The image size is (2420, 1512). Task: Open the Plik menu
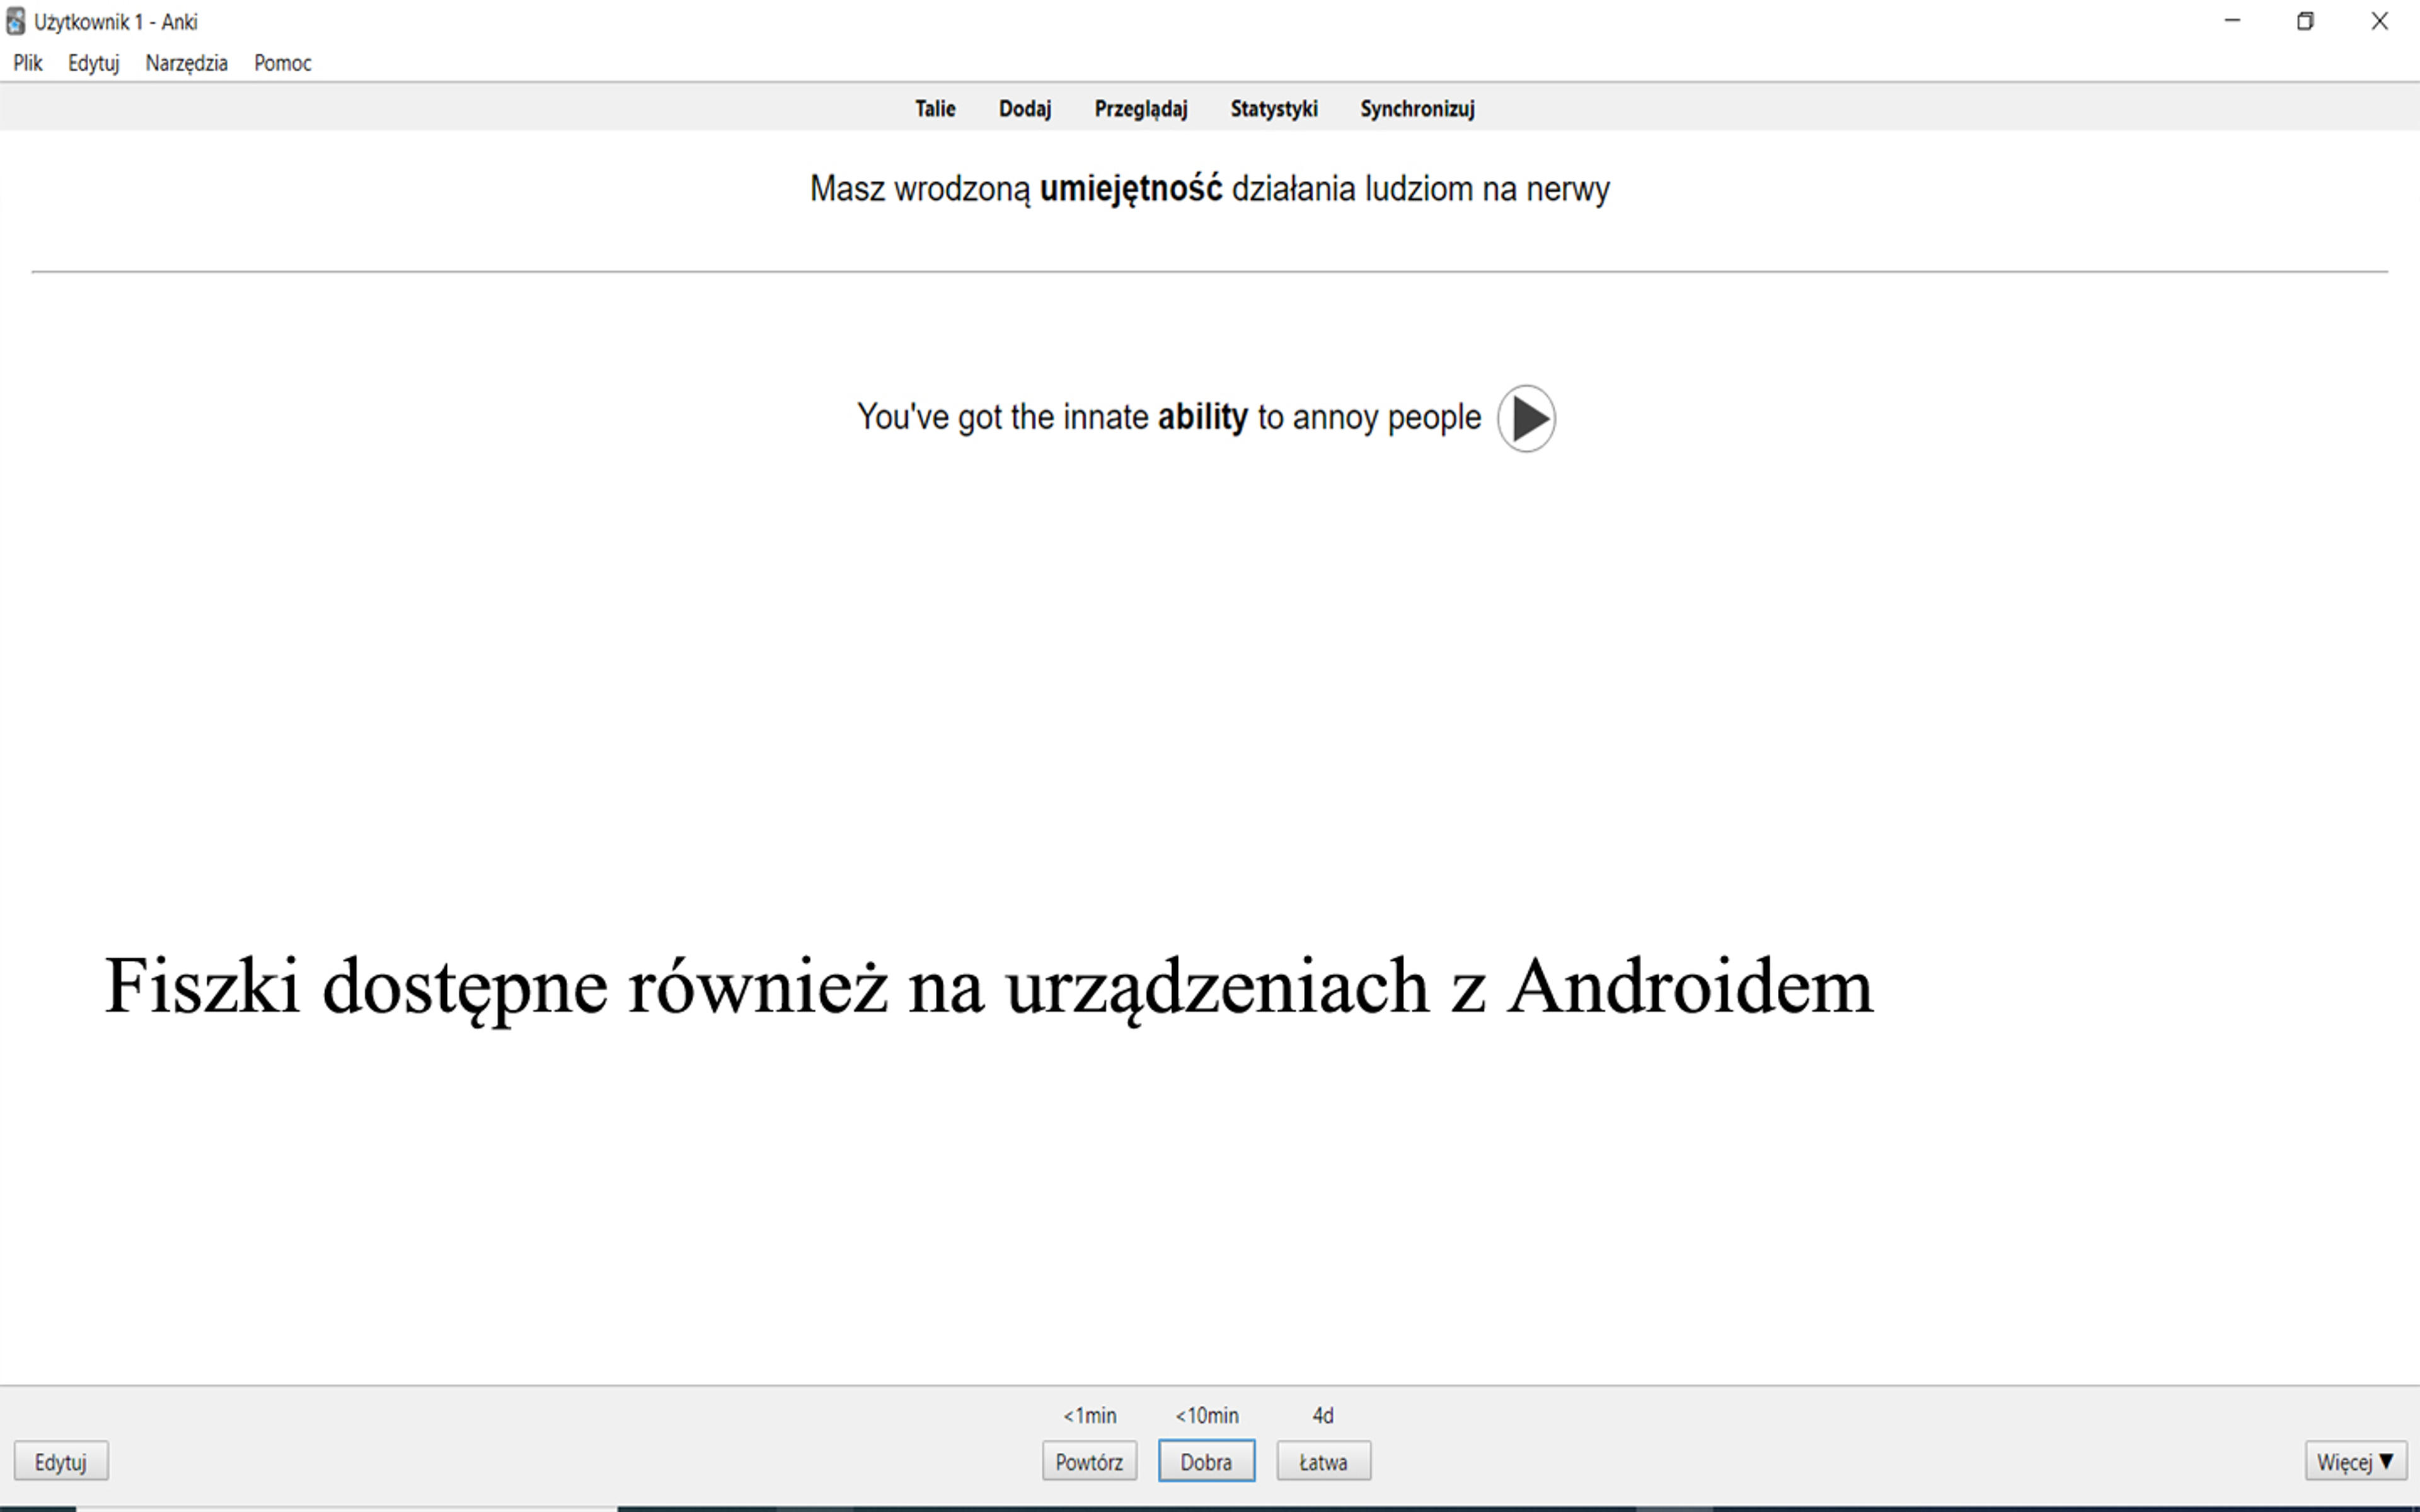click(28, 63)
